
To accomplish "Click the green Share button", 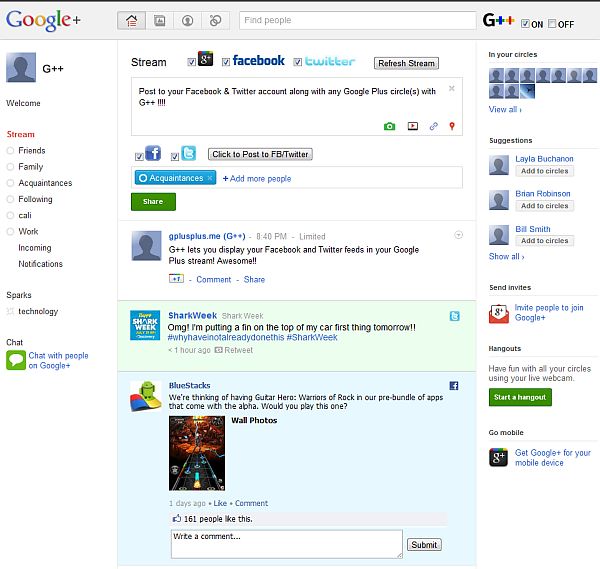I will [153, 201].
